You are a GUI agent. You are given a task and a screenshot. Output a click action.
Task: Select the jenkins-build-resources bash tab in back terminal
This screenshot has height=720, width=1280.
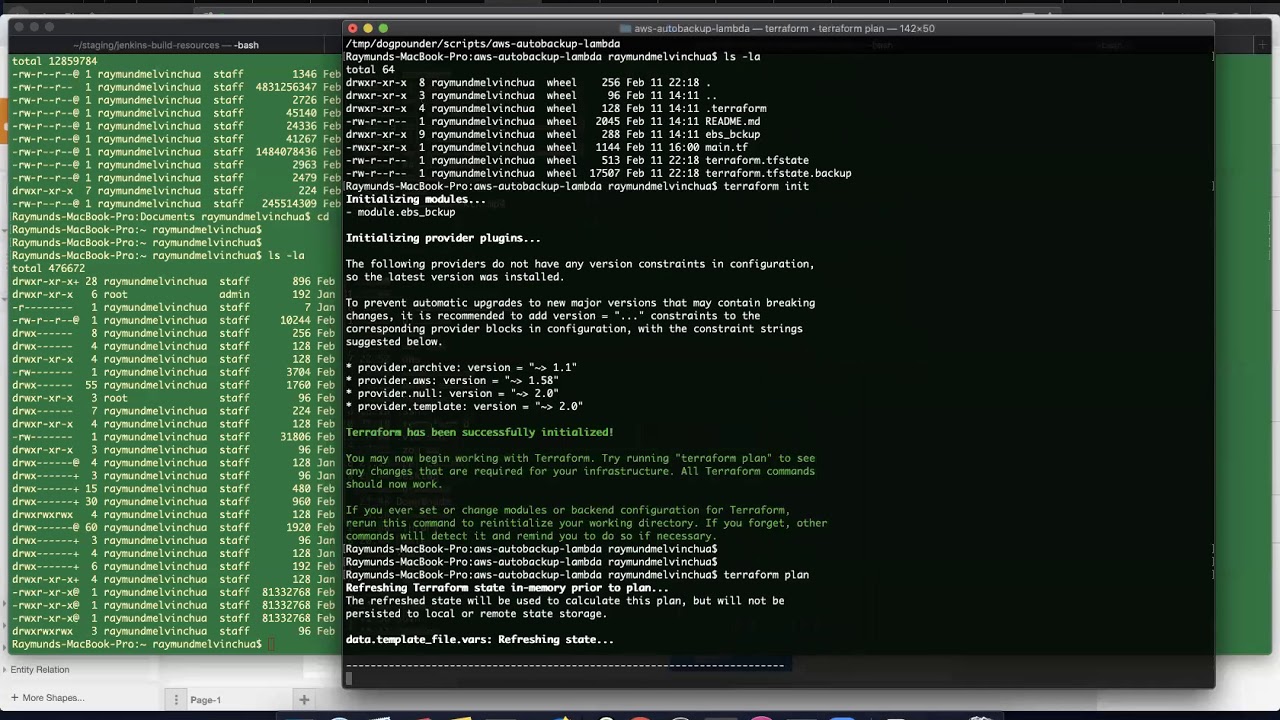click(x=165, y=45)
